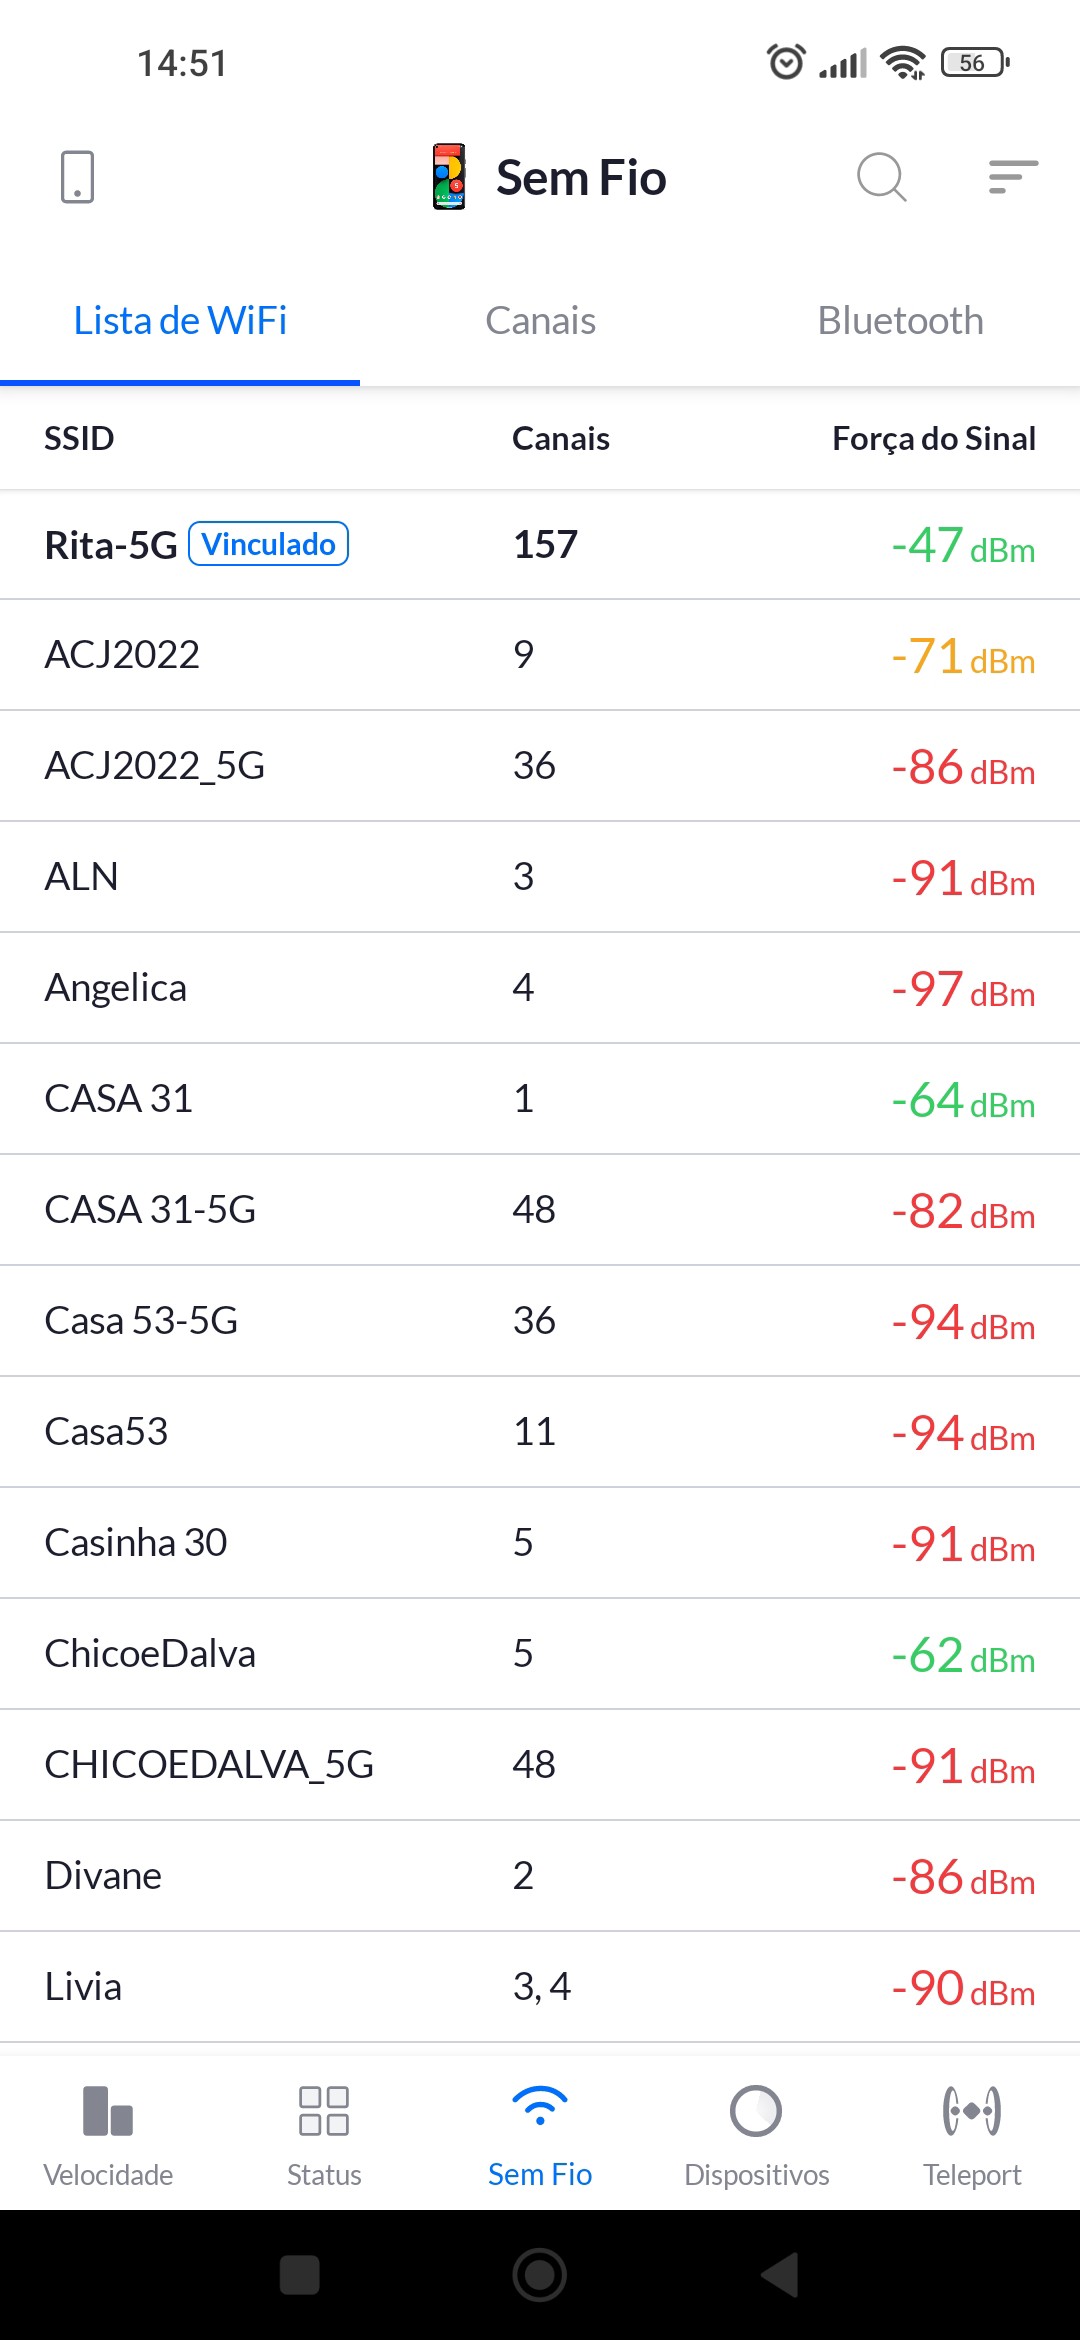Image resolution: width=1080 pixels, height=2340 pixels.
Task: Go to the Status grid icon
Action: [324, 2135]
